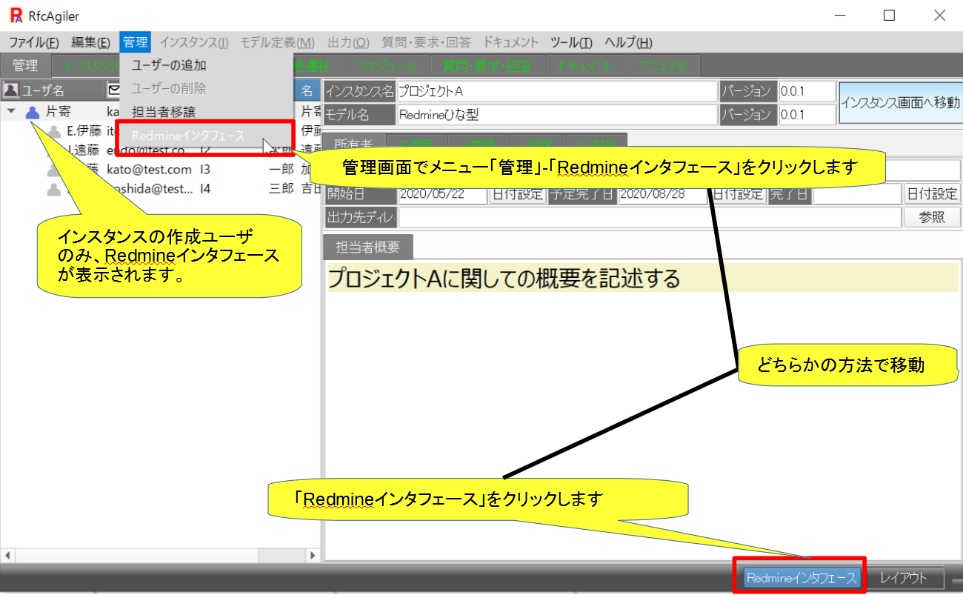
Task: Click the 開始日 field showing 2020/05/22
Action: (443, 194)
